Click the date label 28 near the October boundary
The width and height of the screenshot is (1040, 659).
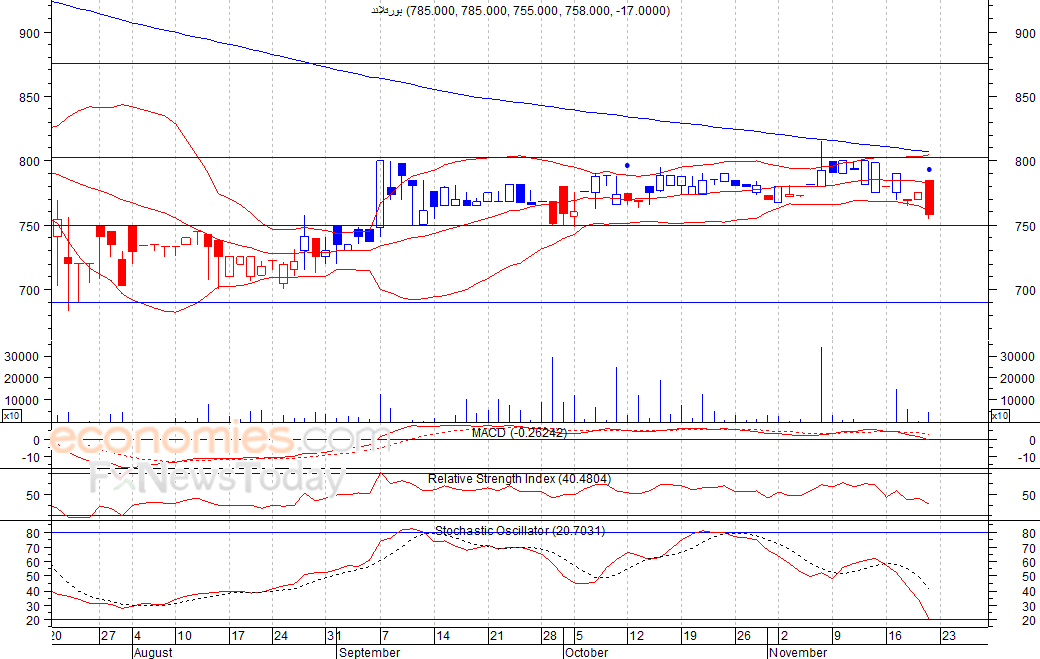(x=550, y=636)
